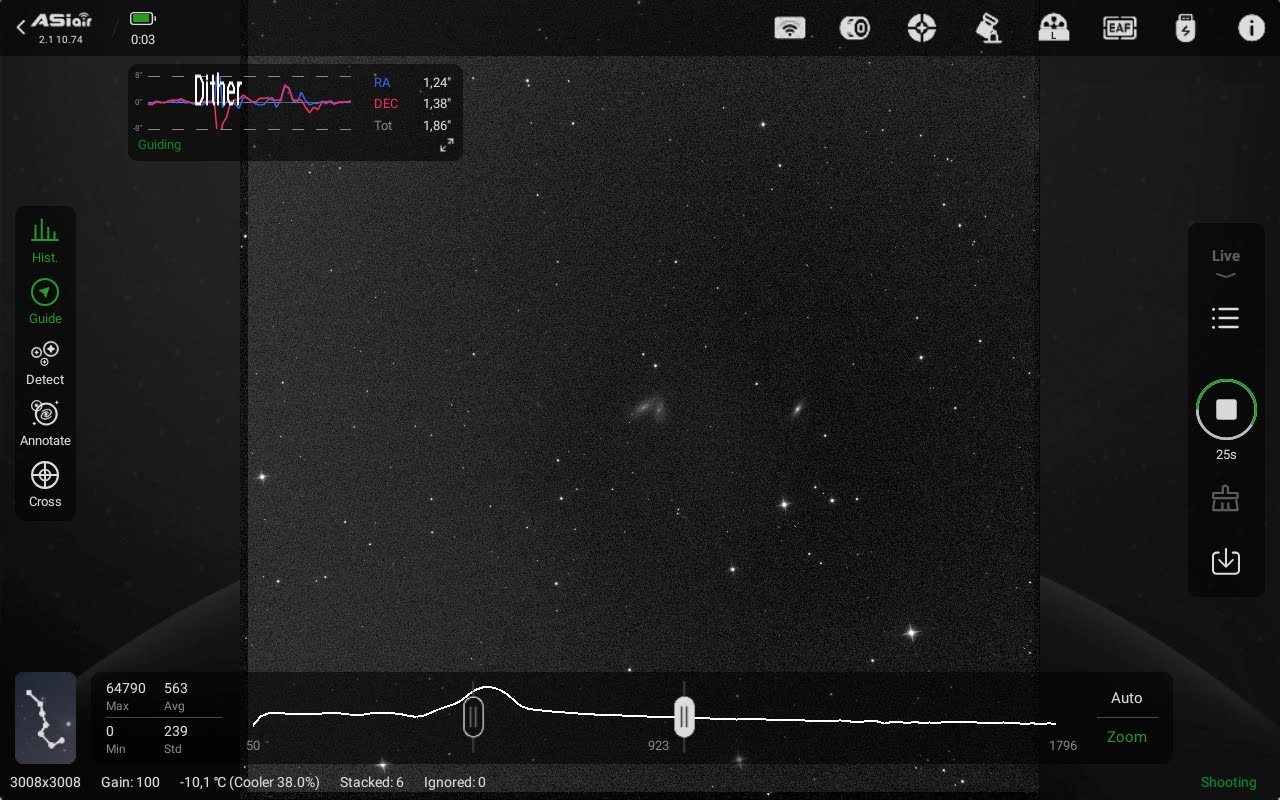Check WiFi connection status
Screen dimensions: 1280x800
(x=790, y=28)
